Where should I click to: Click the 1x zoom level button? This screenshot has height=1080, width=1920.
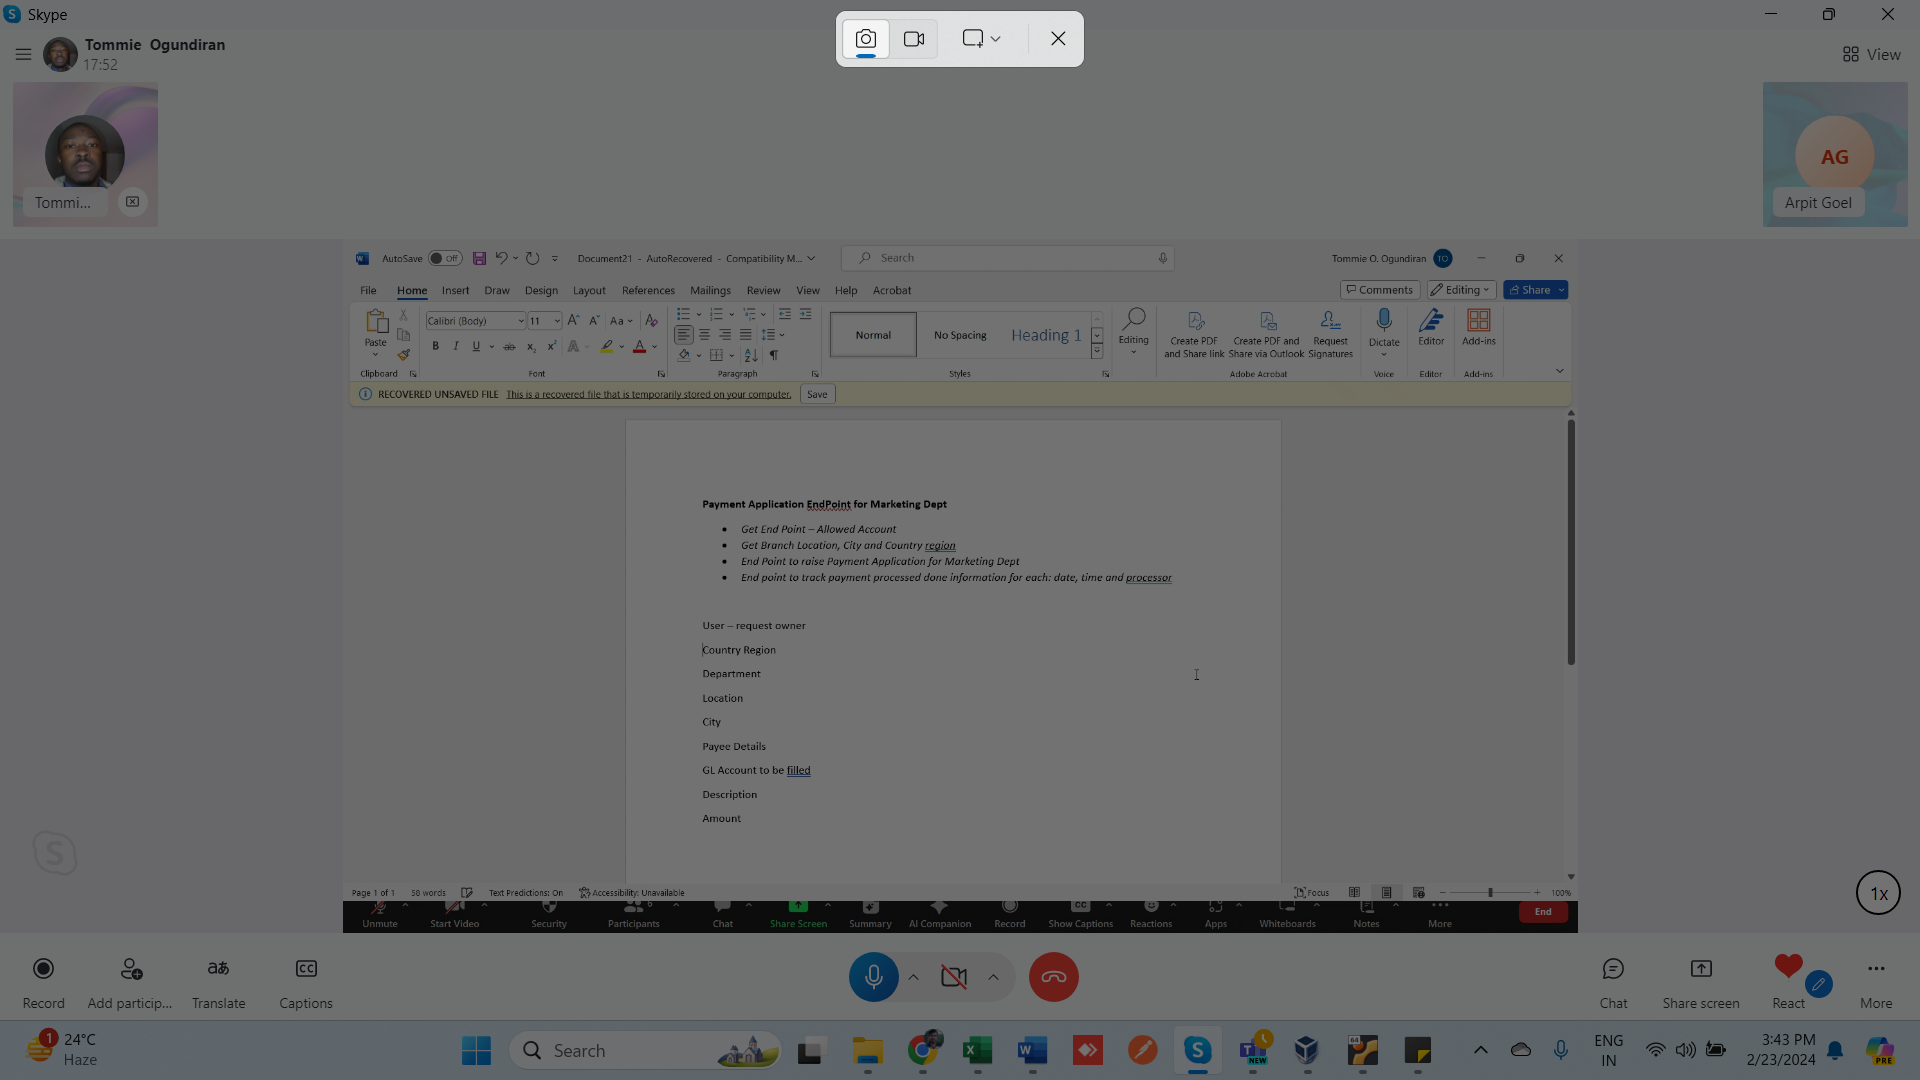(x=1878, y=893)
